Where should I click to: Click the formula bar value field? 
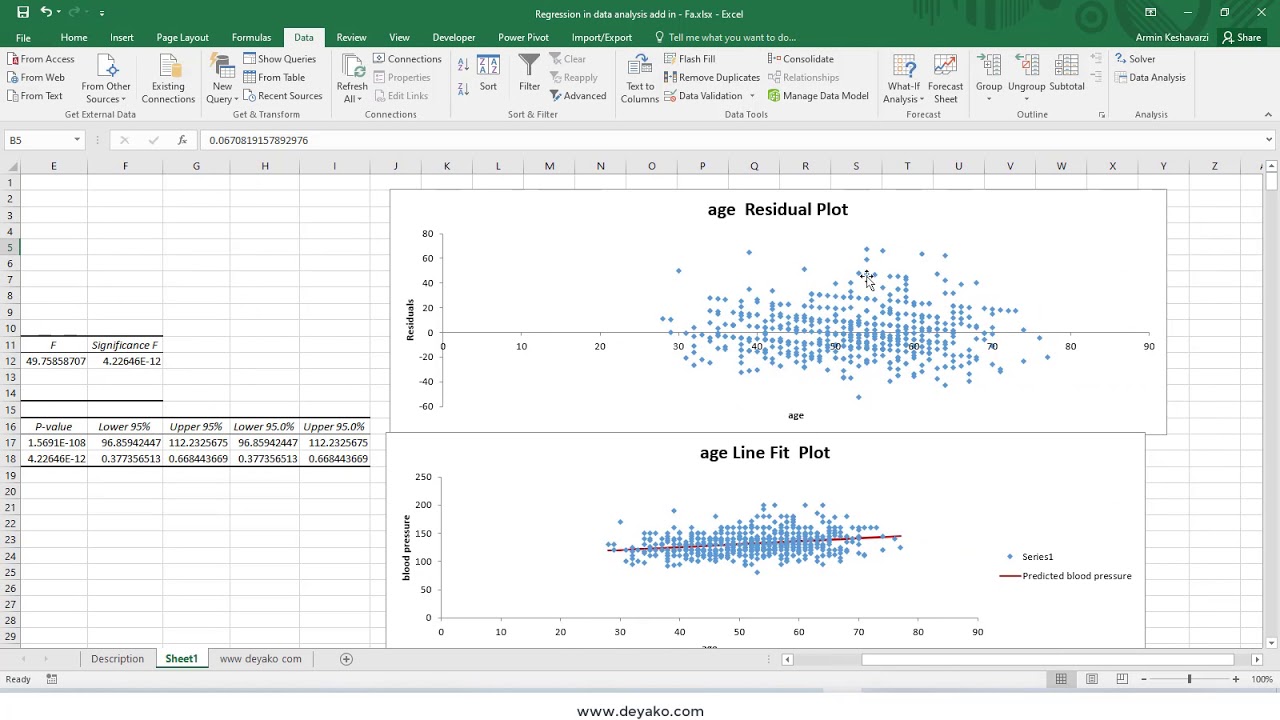coord(730,140)
